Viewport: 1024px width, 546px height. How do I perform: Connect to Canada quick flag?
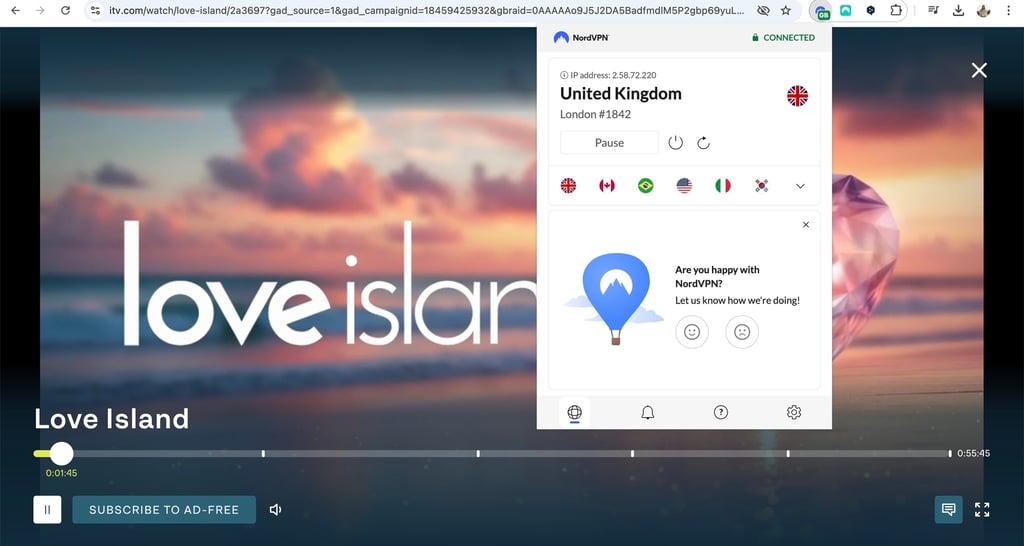click(607, 185)
